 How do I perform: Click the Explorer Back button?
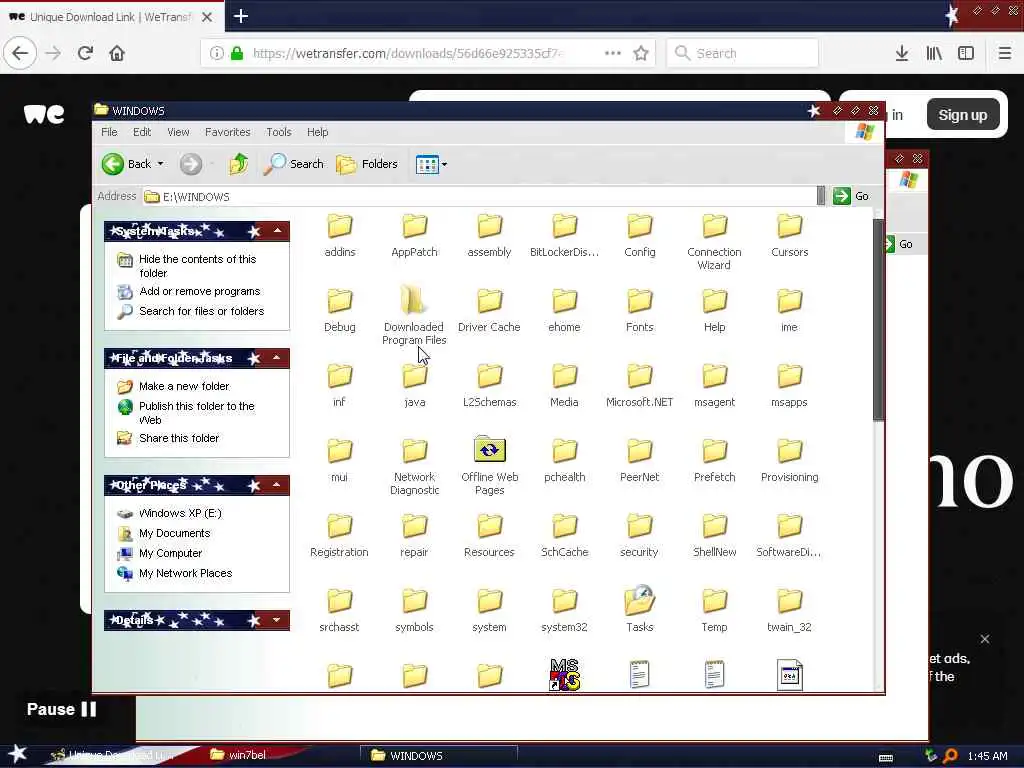point(127,164)
